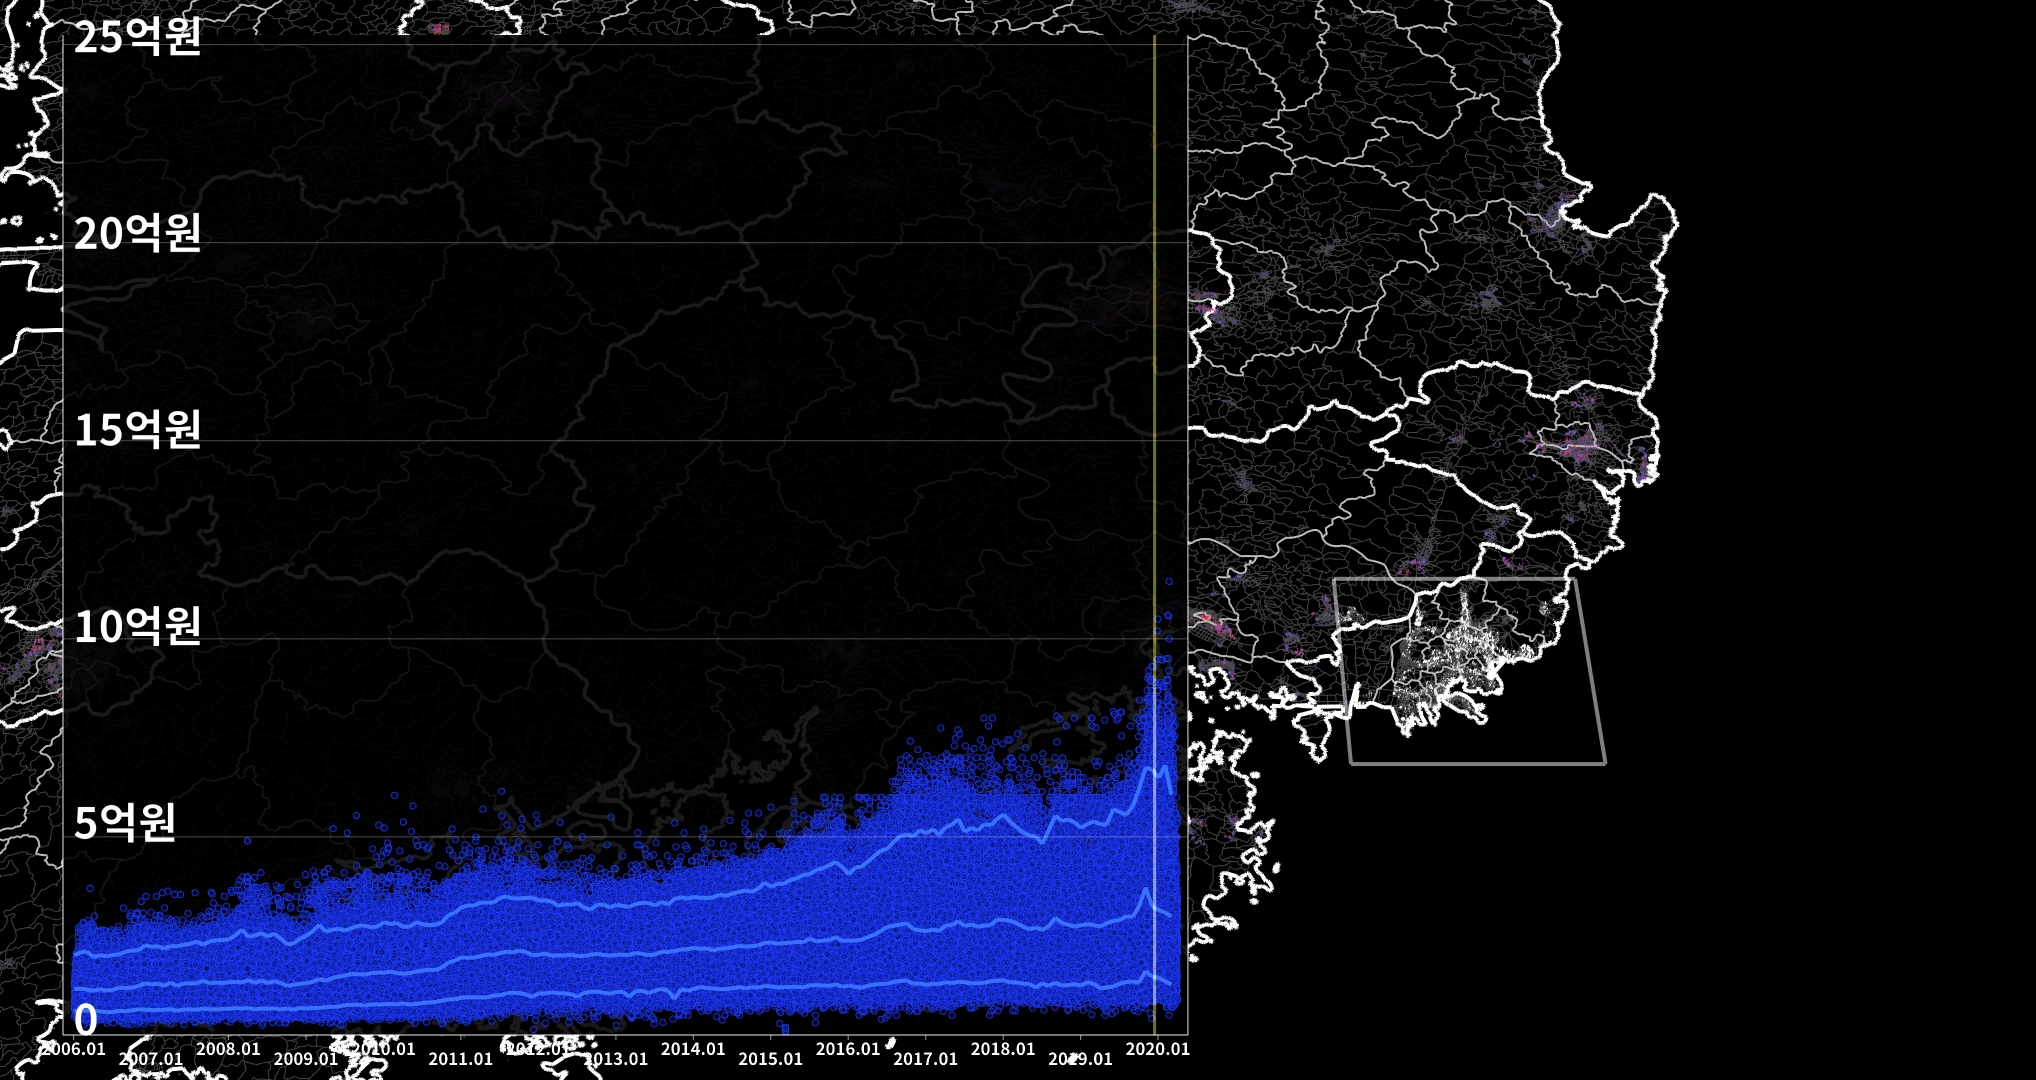Select the 2008.01 date label

coord(228,1049)
